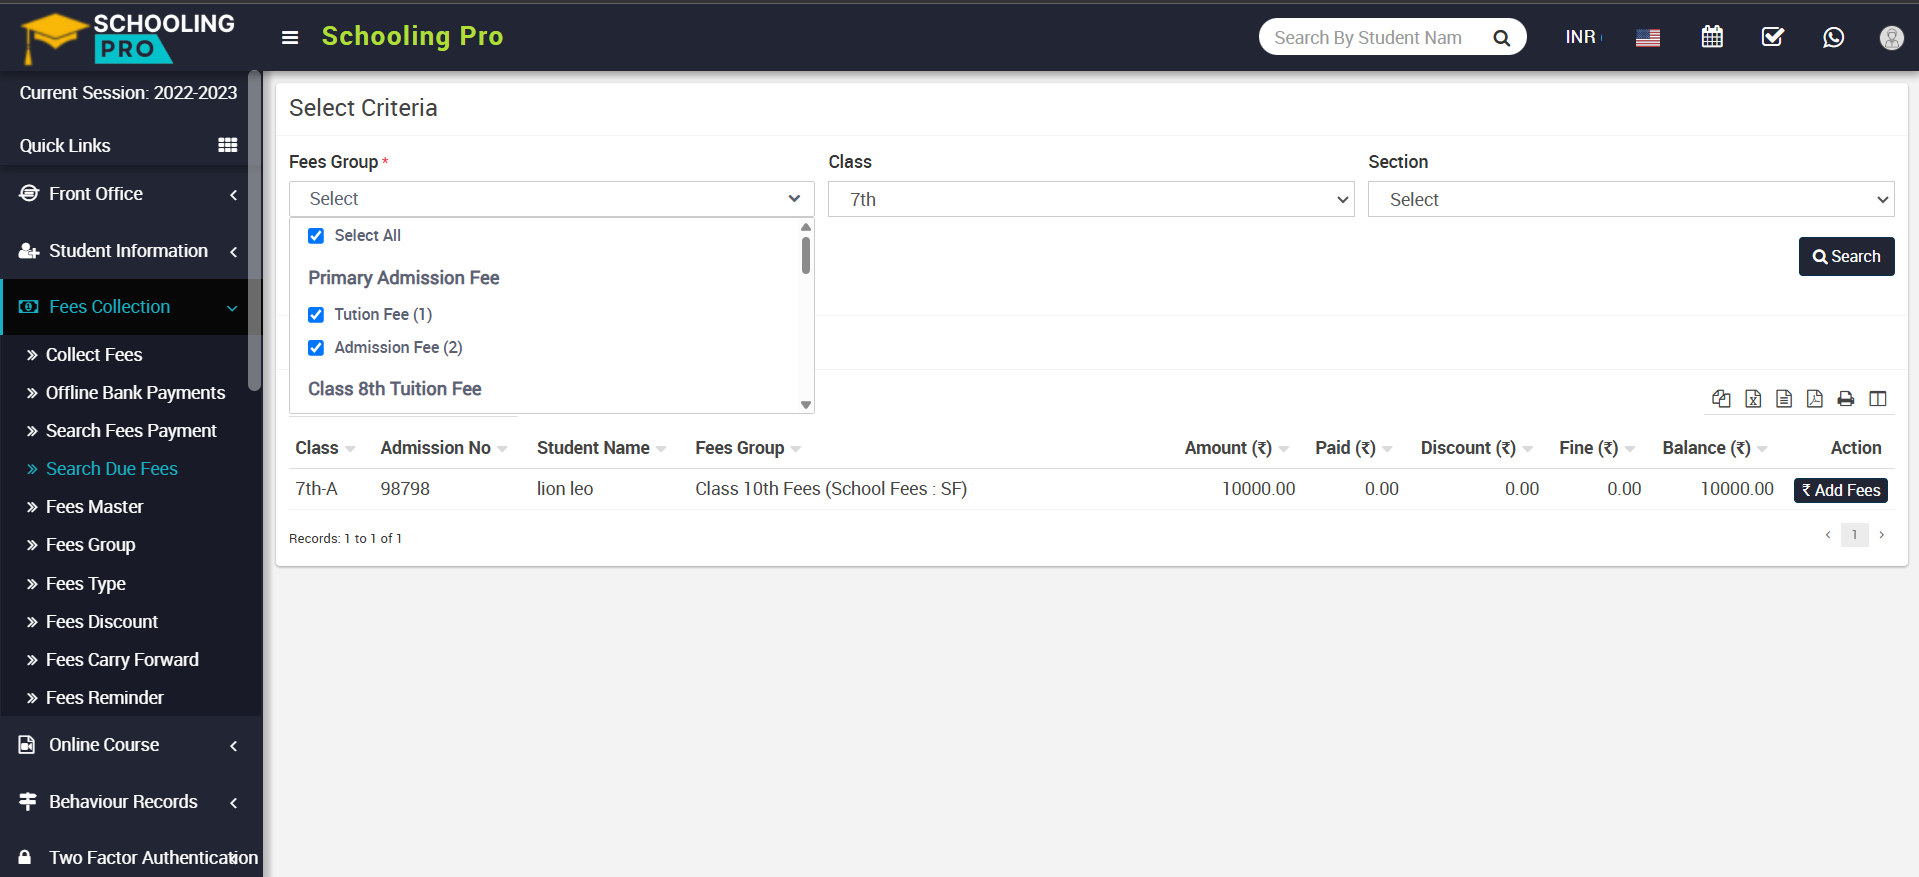The image size is (1919, 877).
Task: Click the admission number 98798 cell
Action: click(x=405, y=489)
